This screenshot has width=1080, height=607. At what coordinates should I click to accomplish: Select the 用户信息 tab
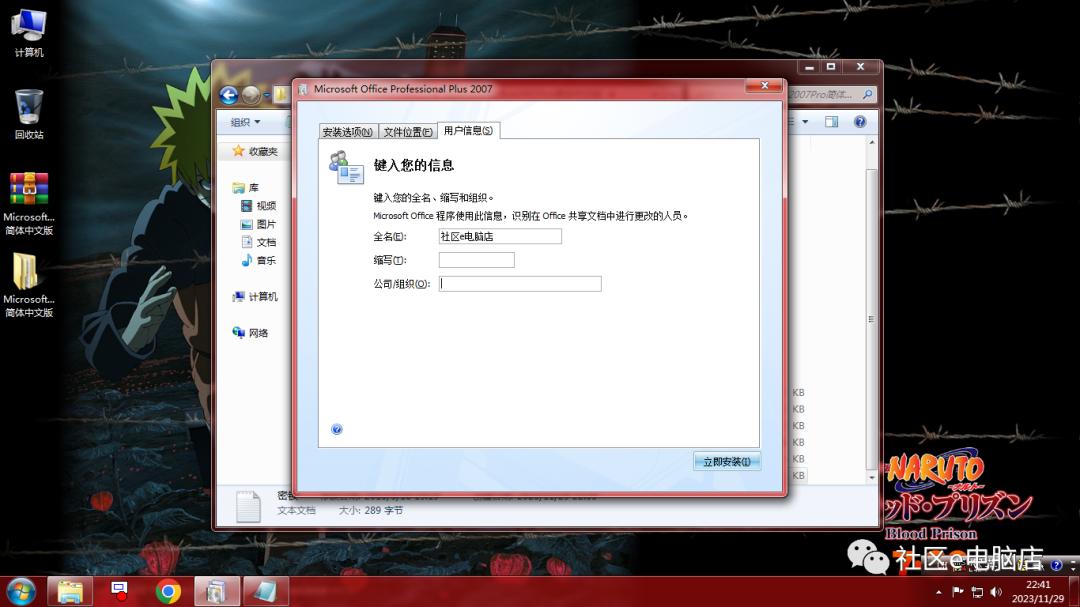tap(468, 130)
